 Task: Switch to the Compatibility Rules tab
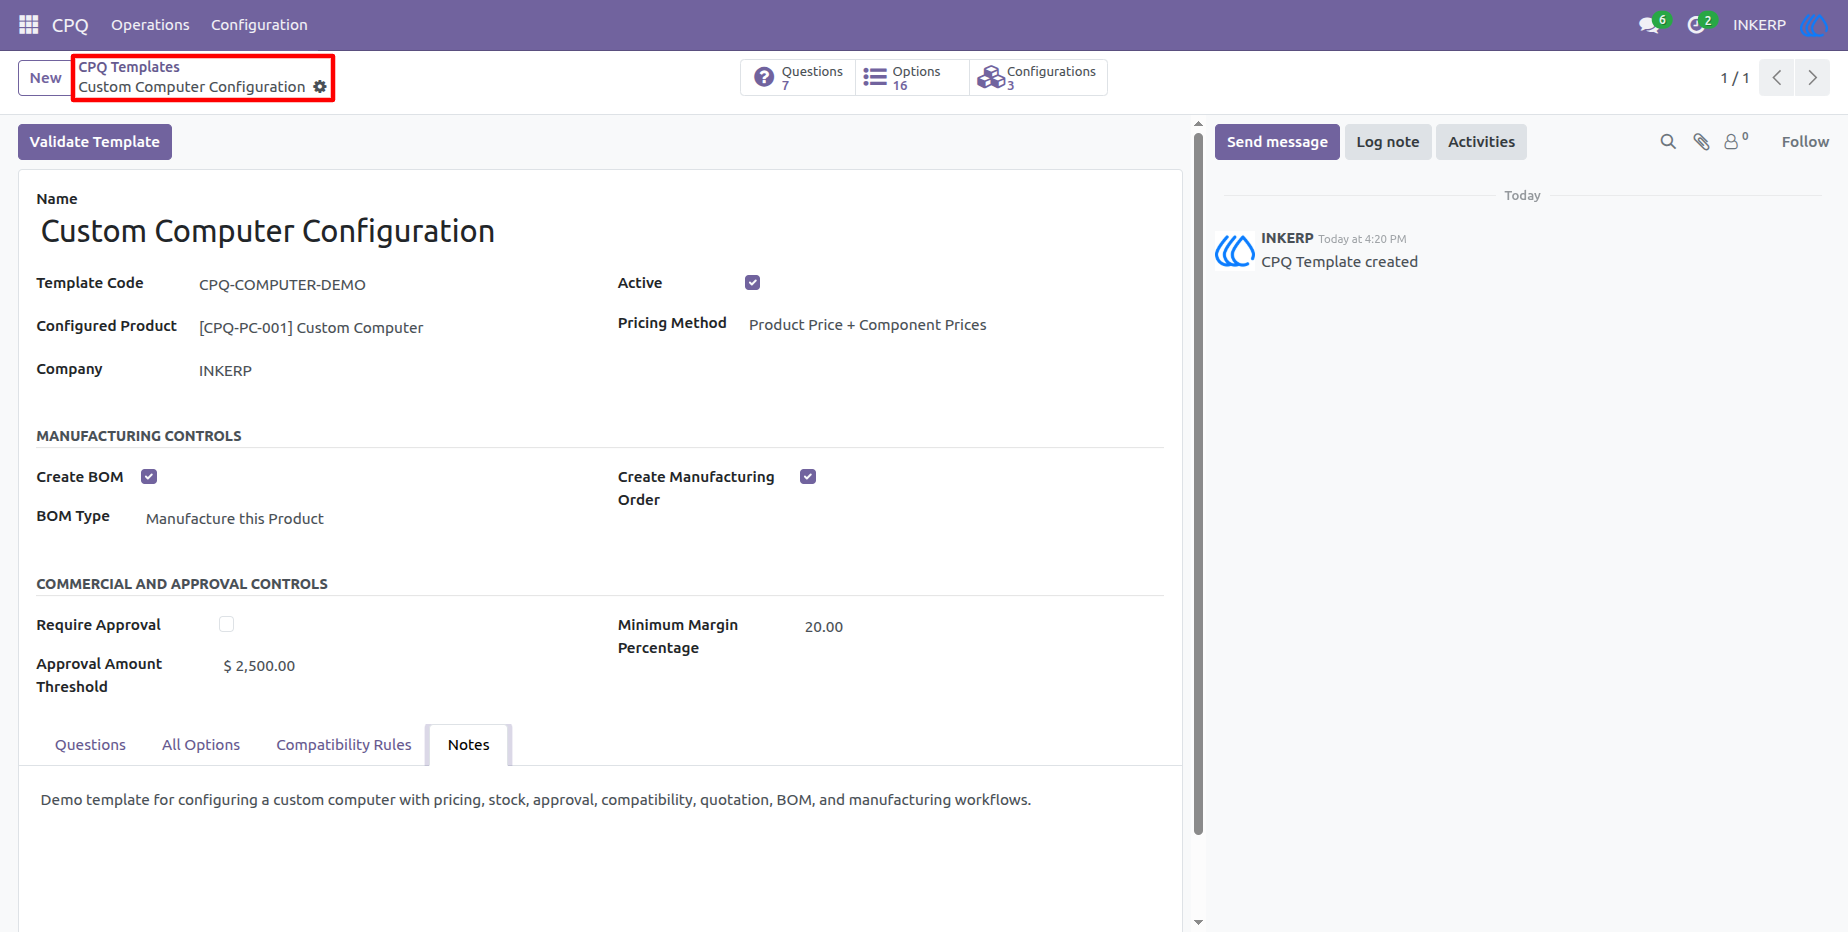pyautogui.click(x=344, y=745)
